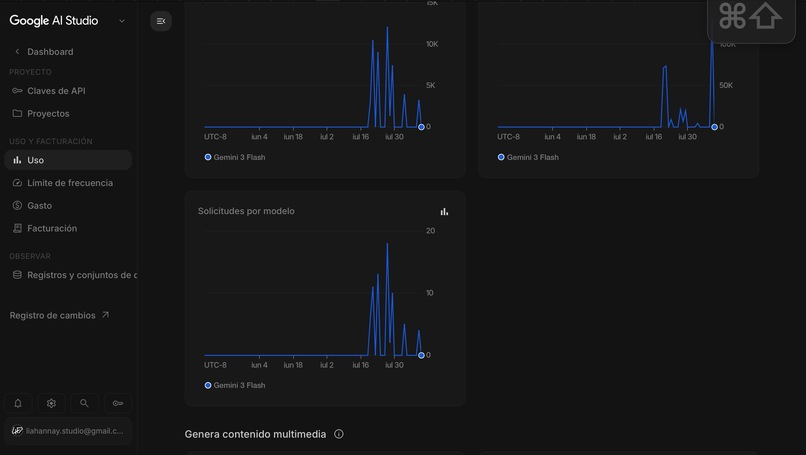Click the data point at end of Solicitudes chart
806x455 pixels.
click(421, 355)
